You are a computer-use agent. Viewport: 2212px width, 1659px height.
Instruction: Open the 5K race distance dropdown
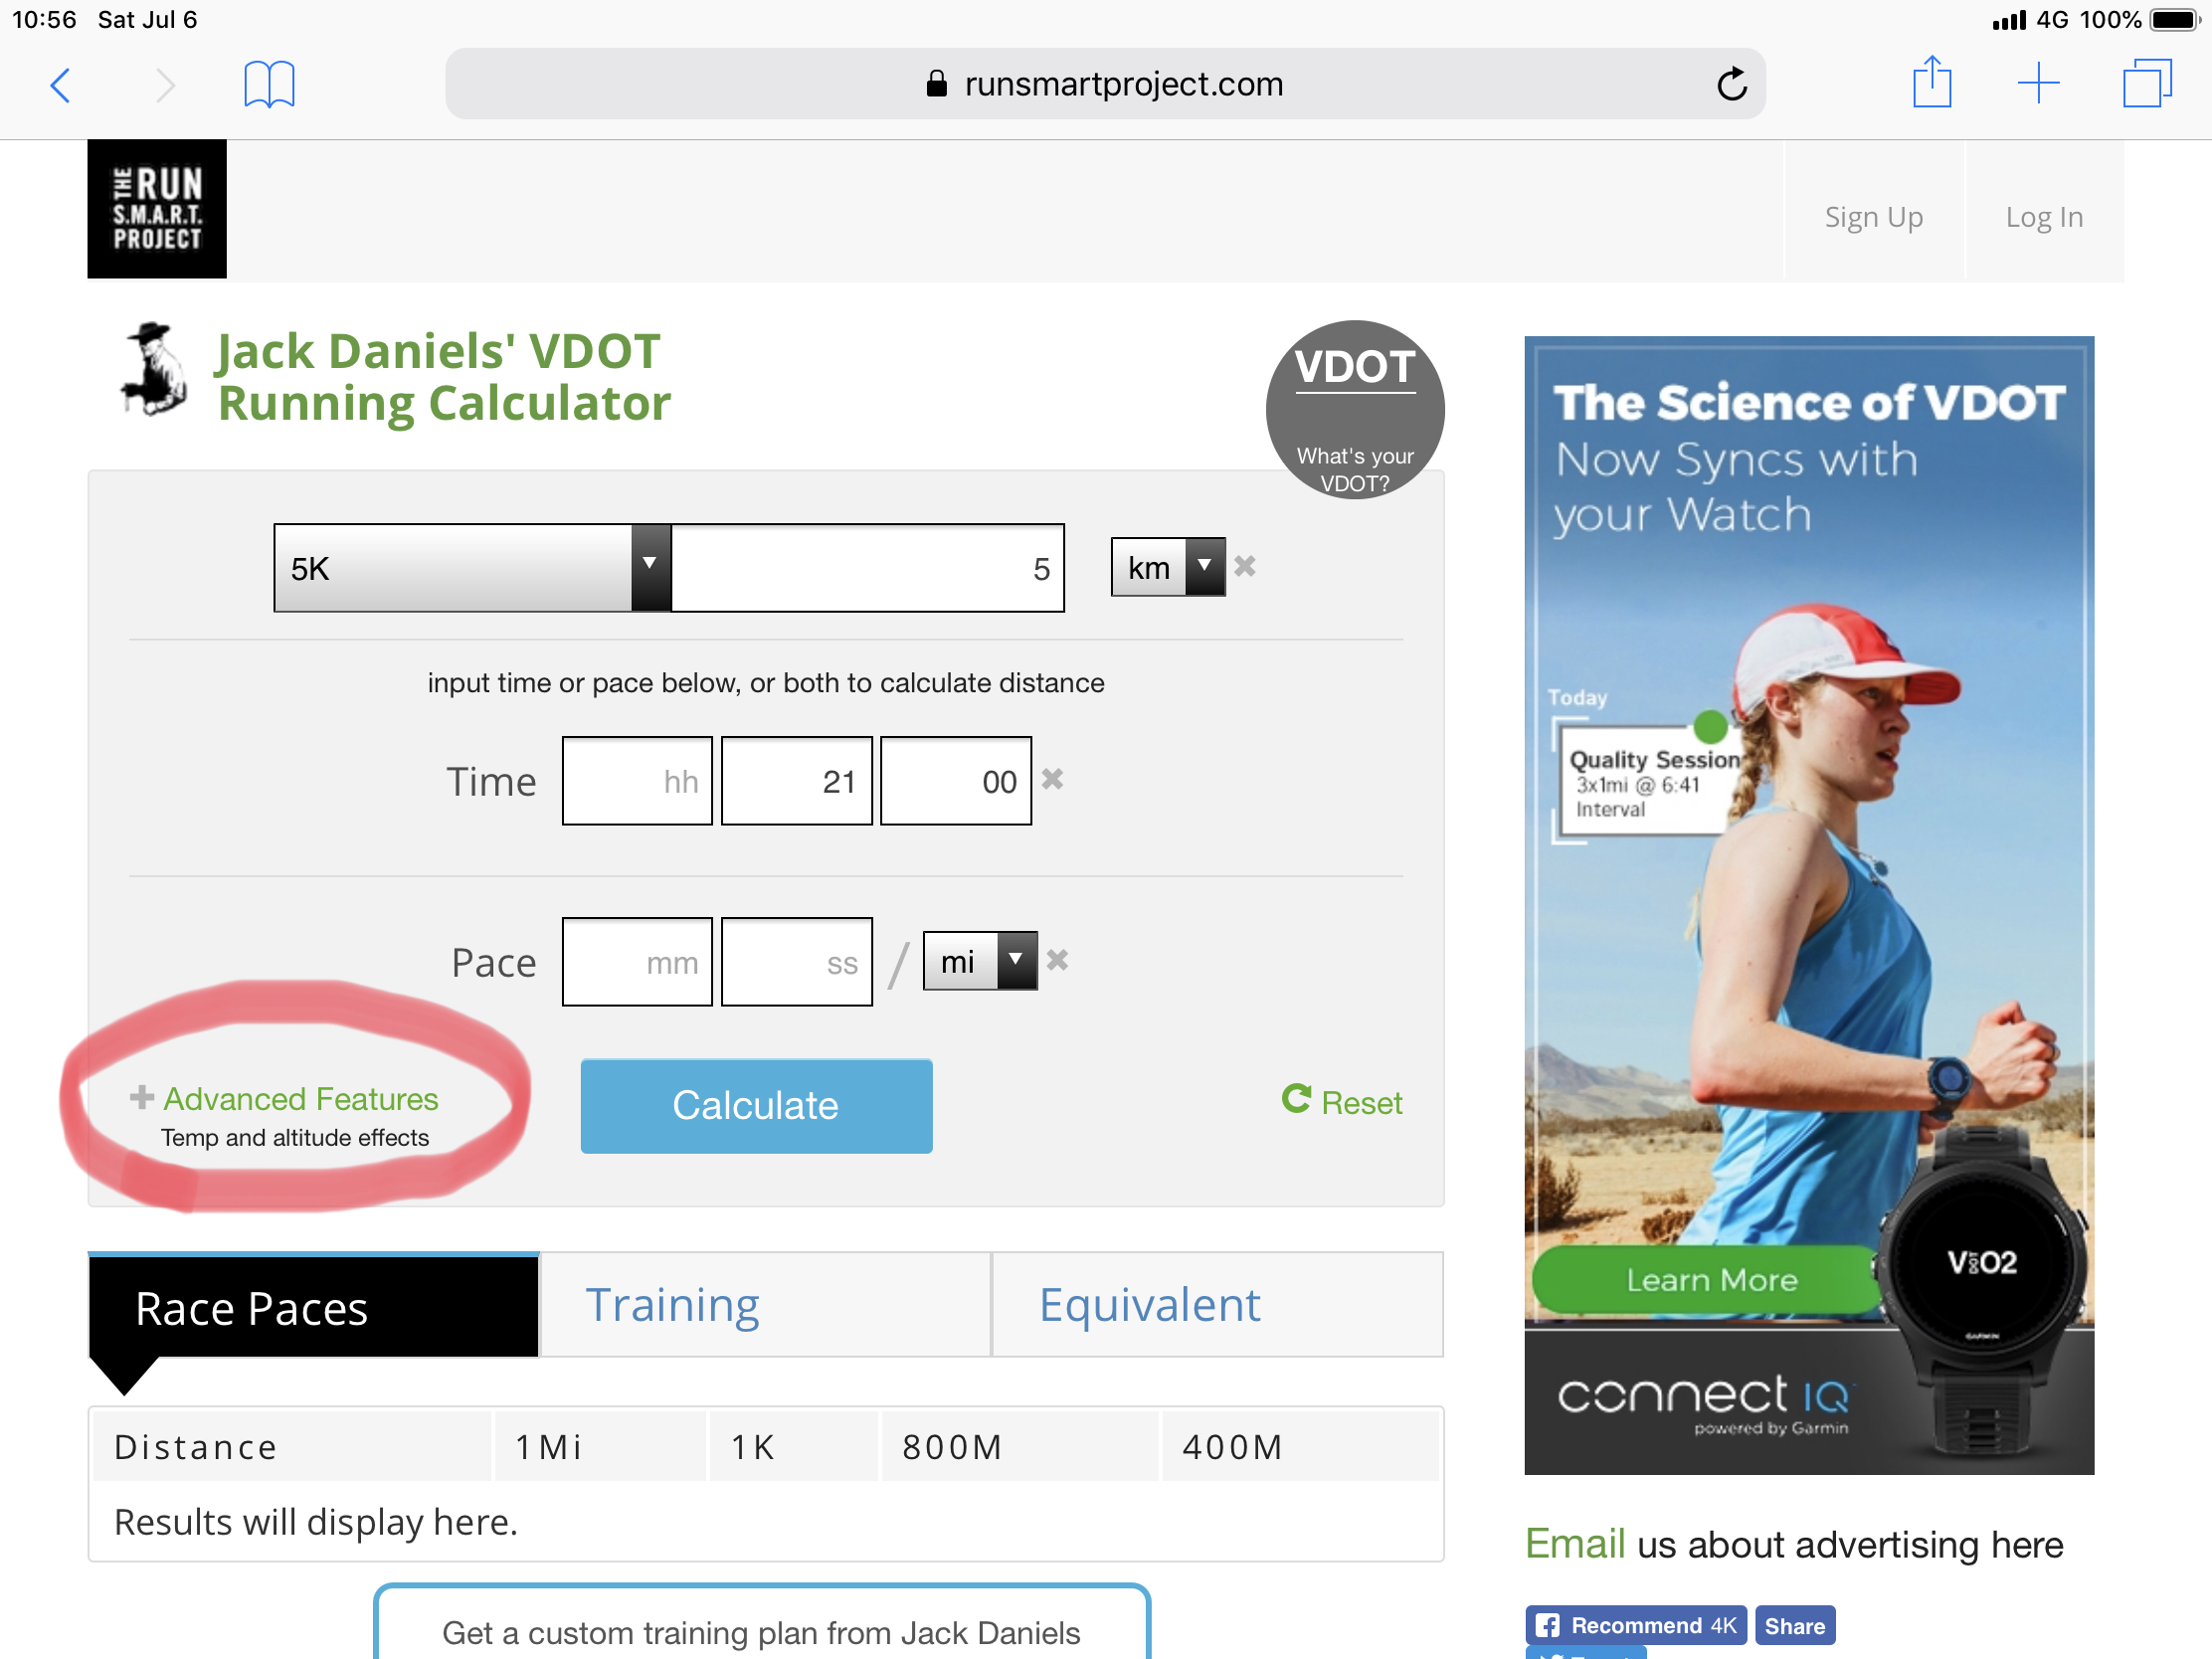[x=472, y=568]
